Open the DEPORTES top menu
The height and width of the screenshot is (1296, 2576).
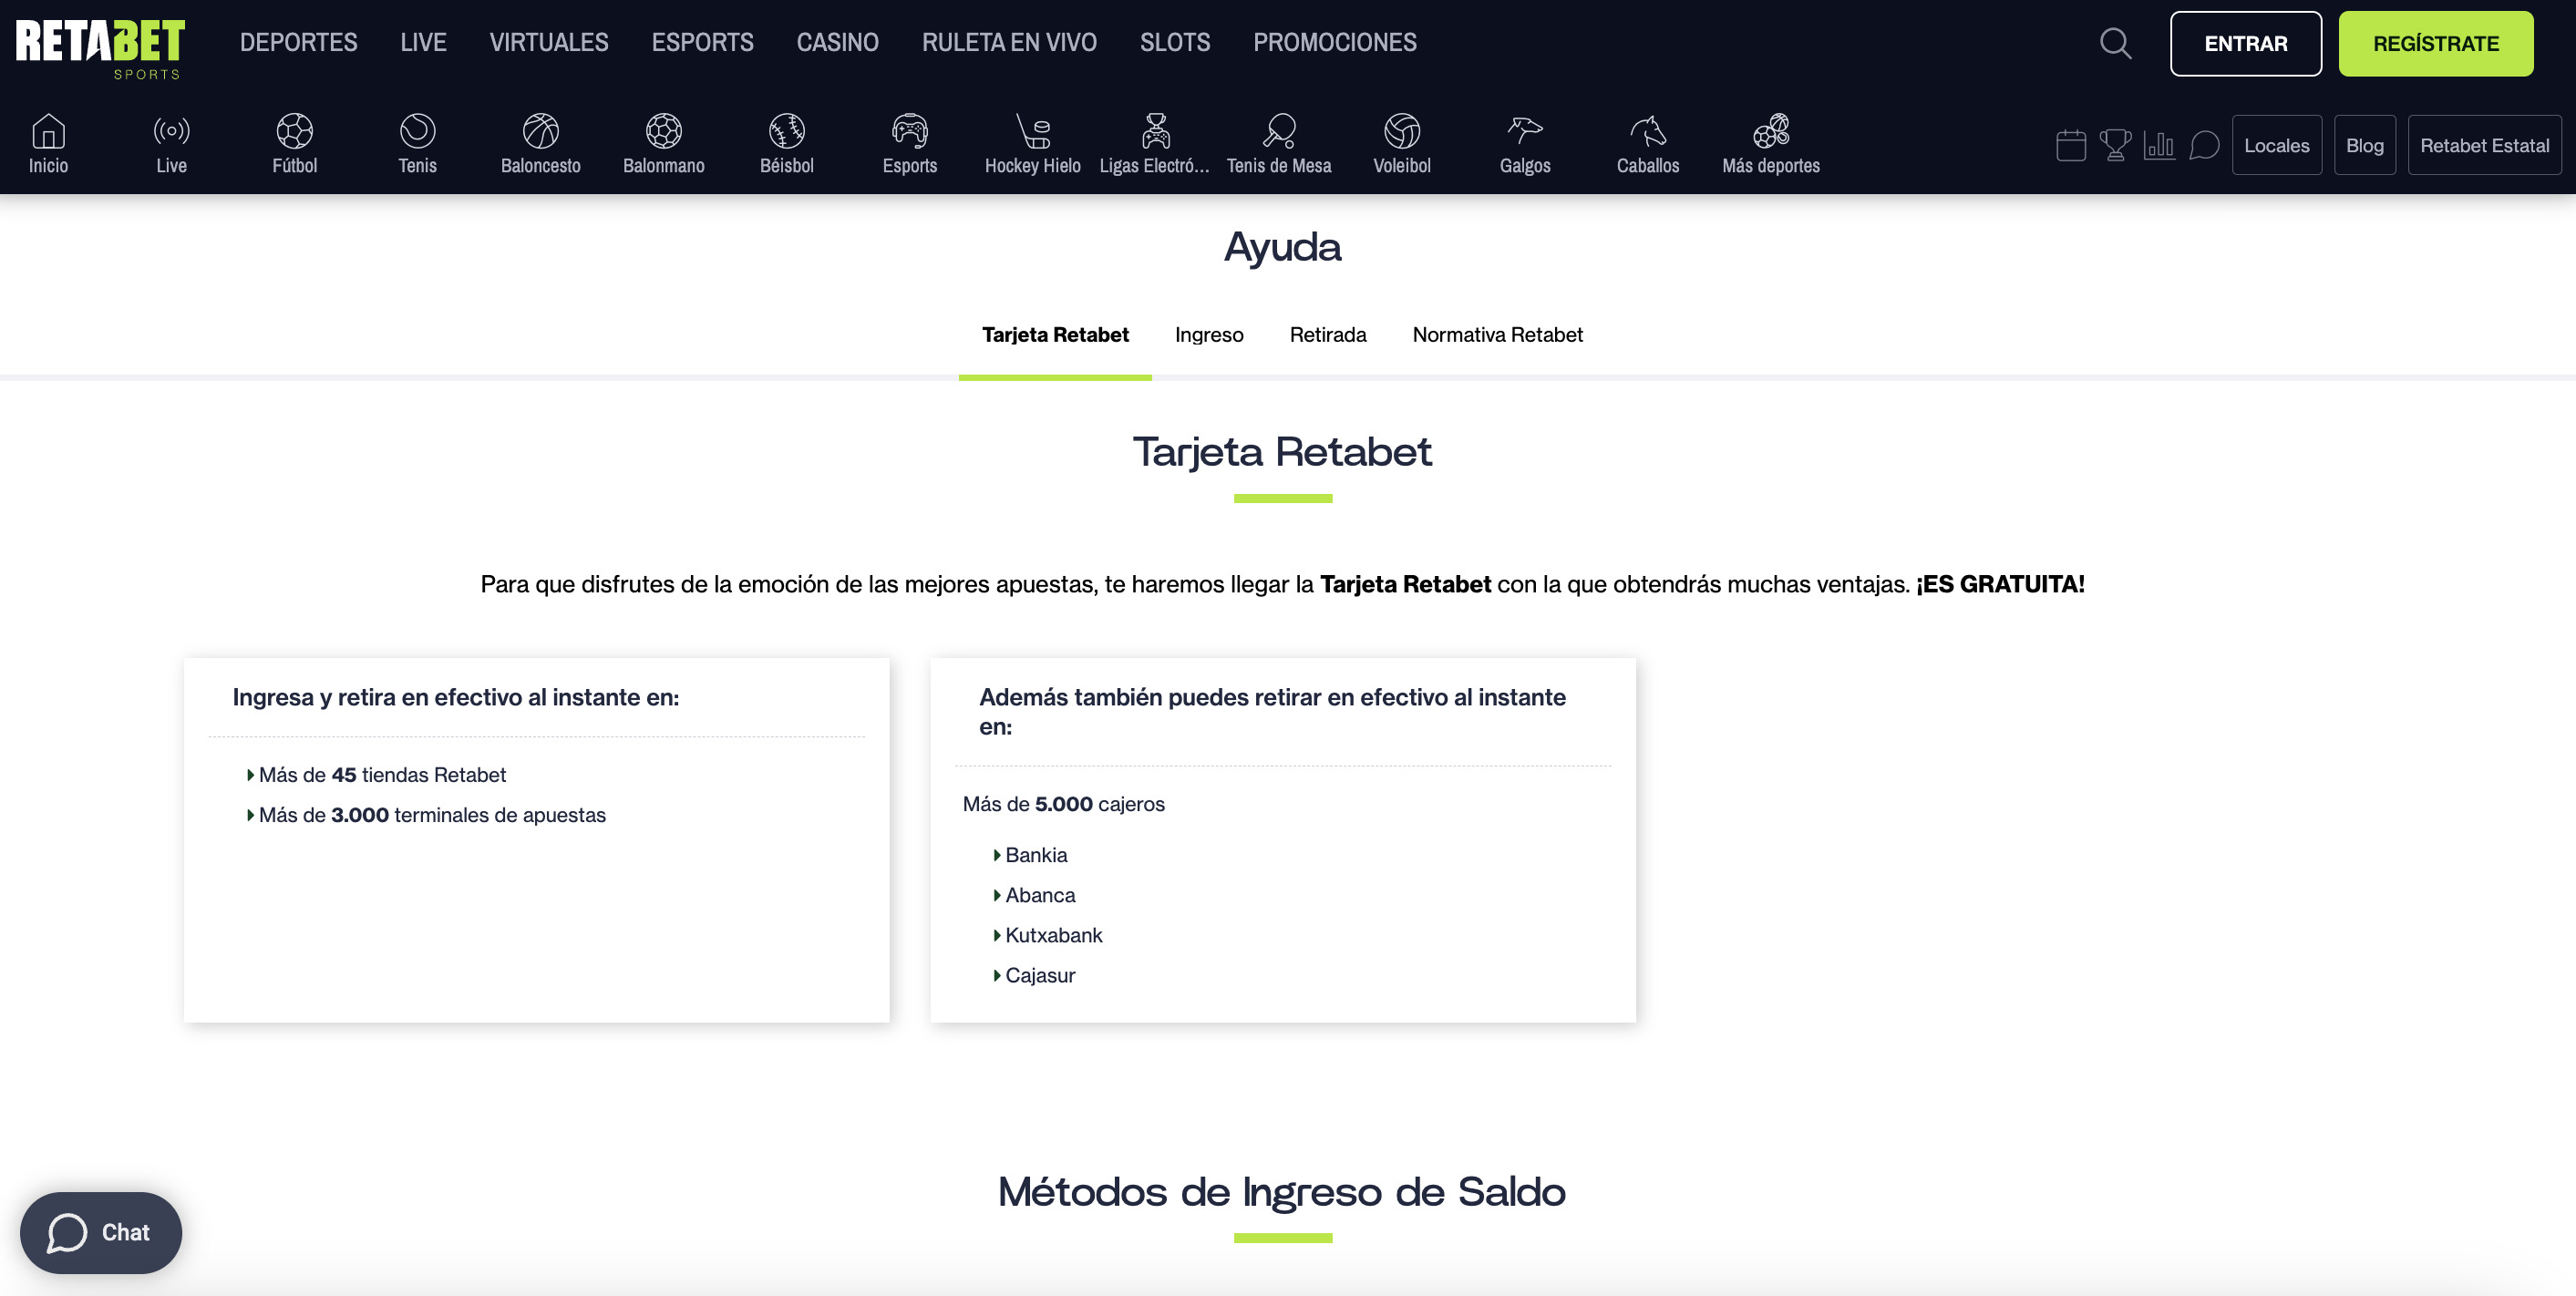pyautogui.click(x=298, y=42)
